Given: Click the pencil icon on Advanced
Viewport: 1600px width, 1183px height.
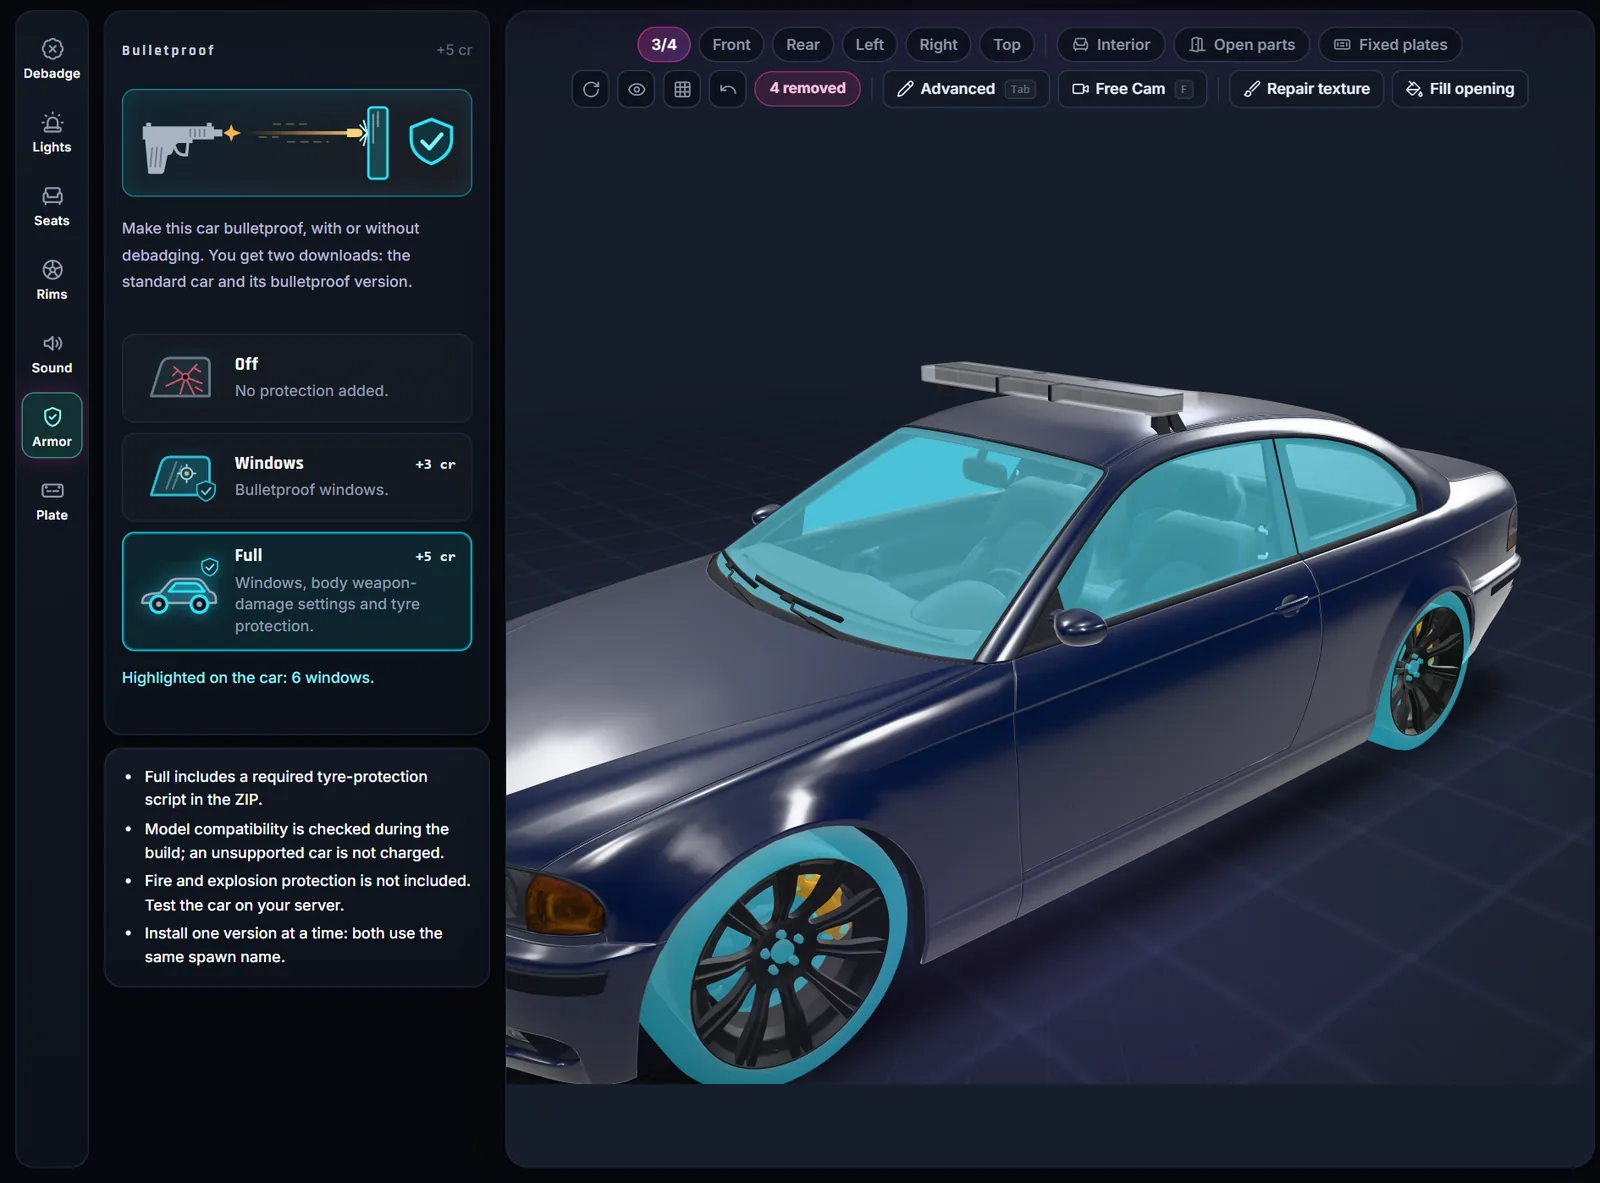Looking at the screenshot, I should pyautogui.click(x=905, y=89).
